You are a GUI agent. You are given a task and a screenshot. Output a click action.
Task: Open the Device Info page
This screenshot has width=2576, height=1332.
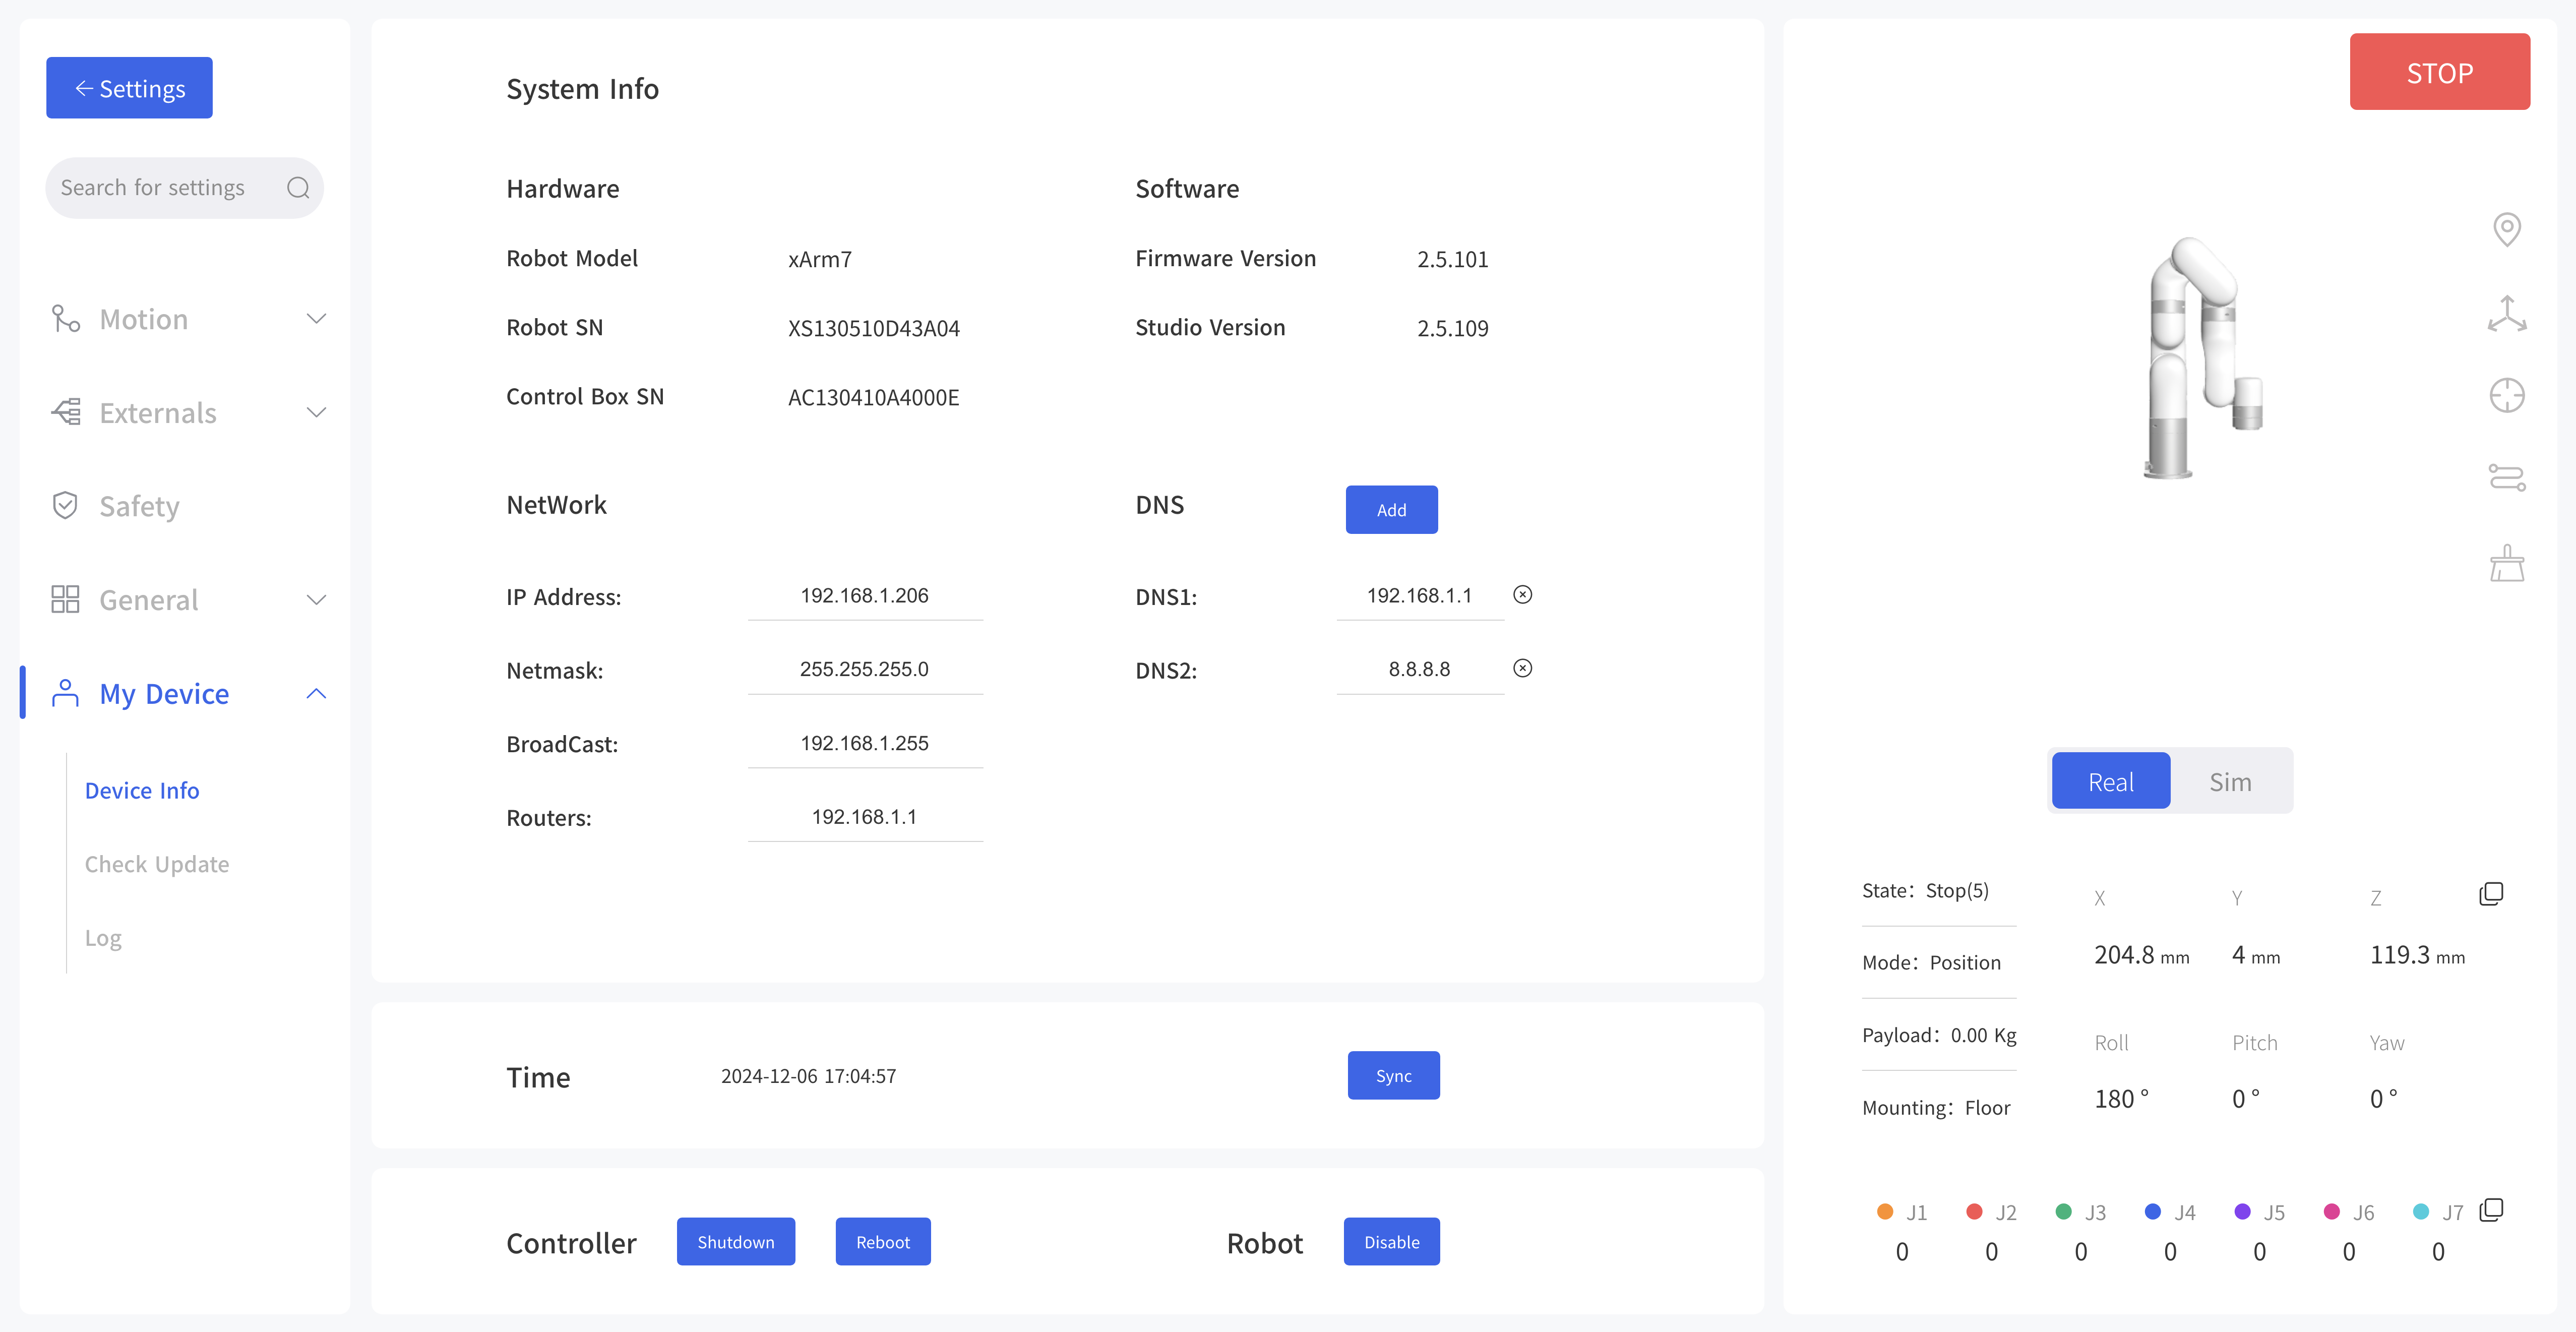[x=142, y=790]
